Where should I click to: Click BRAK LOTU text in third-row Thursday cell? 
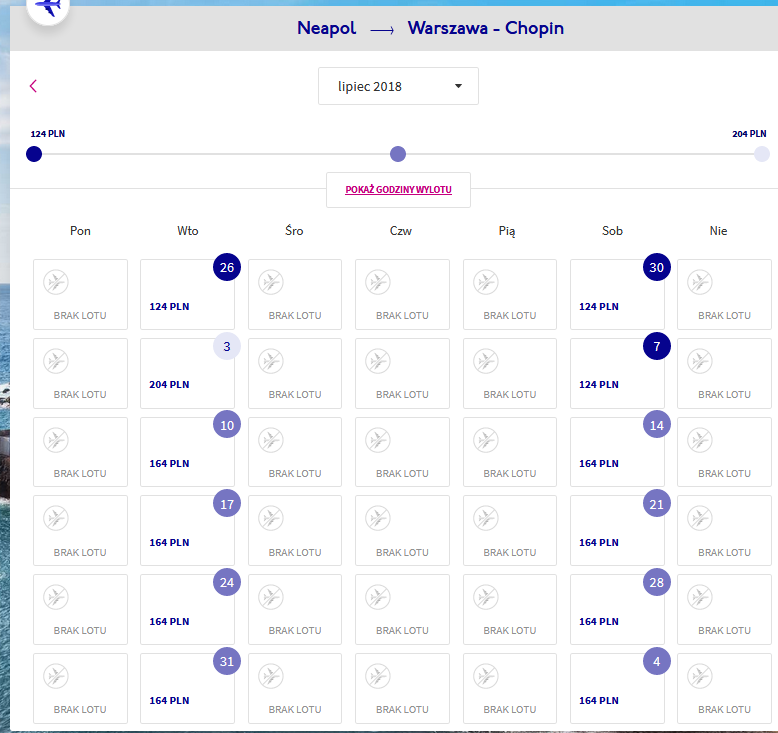402,473
